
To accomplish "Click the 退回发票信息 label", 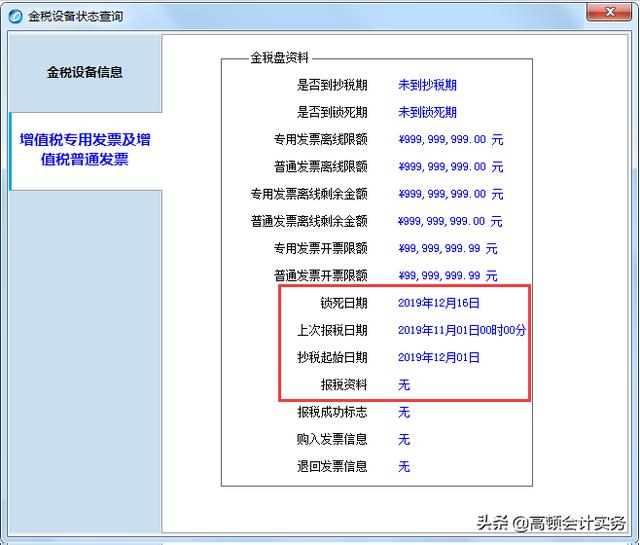I will pos(332,466).
